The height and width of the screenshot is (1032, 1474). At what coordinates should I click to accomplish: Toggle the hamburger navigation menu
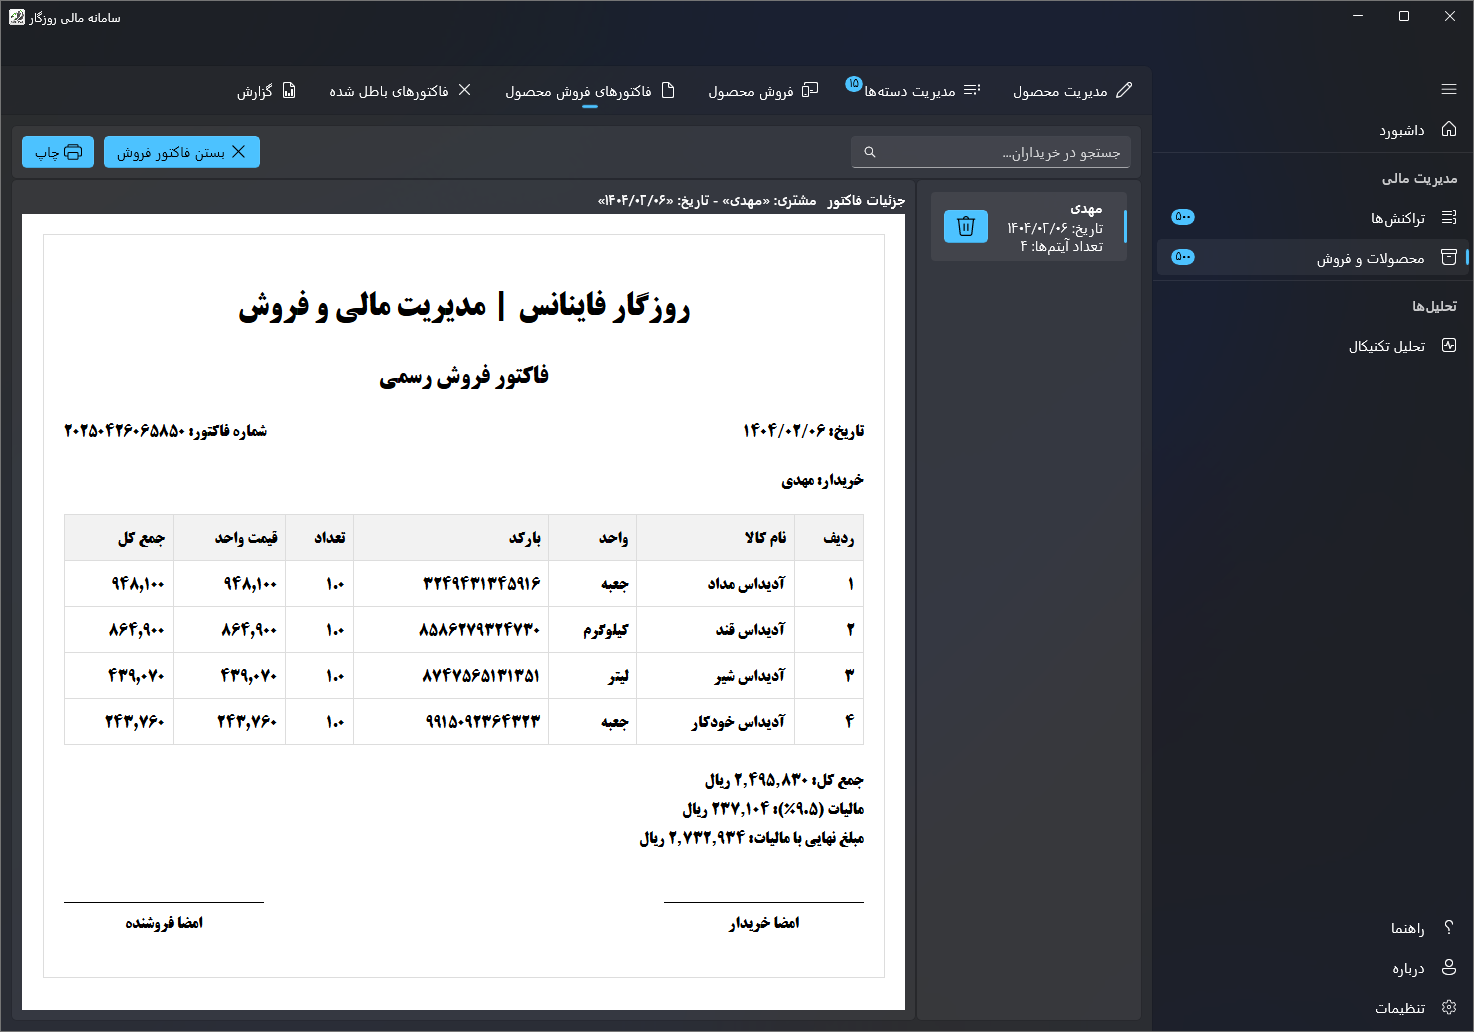(1449, 90)
